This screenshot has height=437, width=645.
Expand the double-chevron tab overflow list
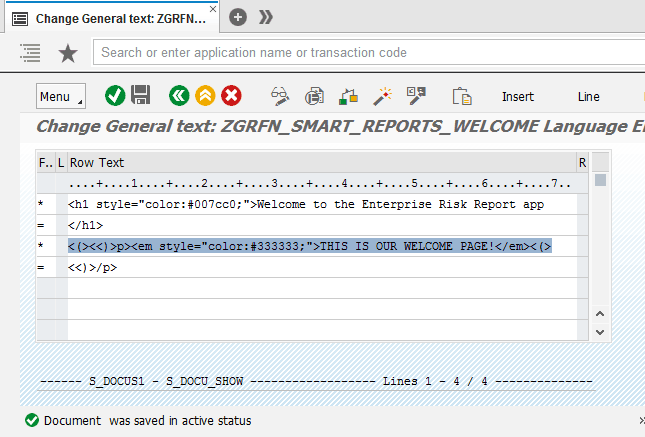[x=265, y=17]
